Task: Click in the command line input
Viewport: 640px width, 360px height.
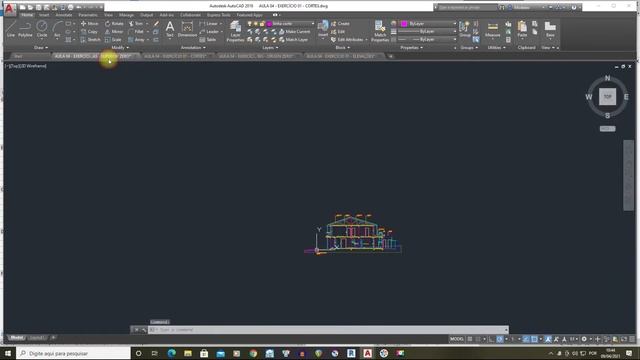Action: pyautogui.click(x=329, y=329)
